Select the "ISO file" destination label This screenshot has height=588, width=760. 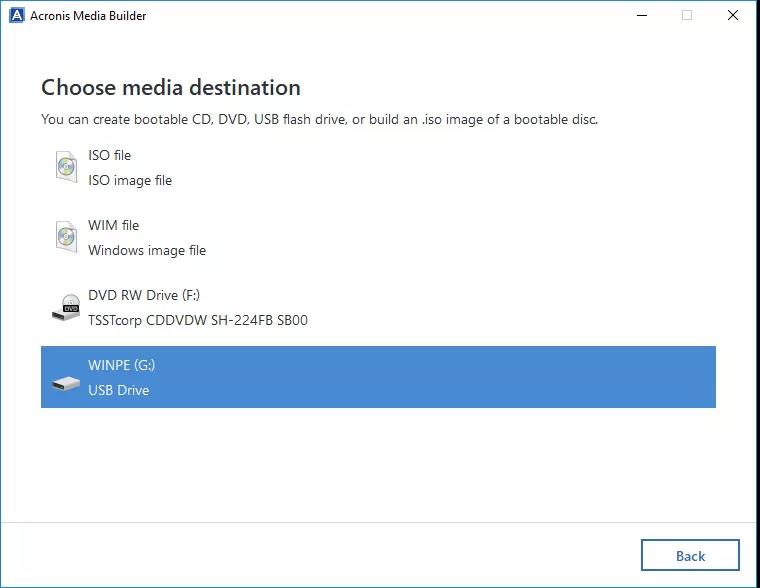click(109, 155)
